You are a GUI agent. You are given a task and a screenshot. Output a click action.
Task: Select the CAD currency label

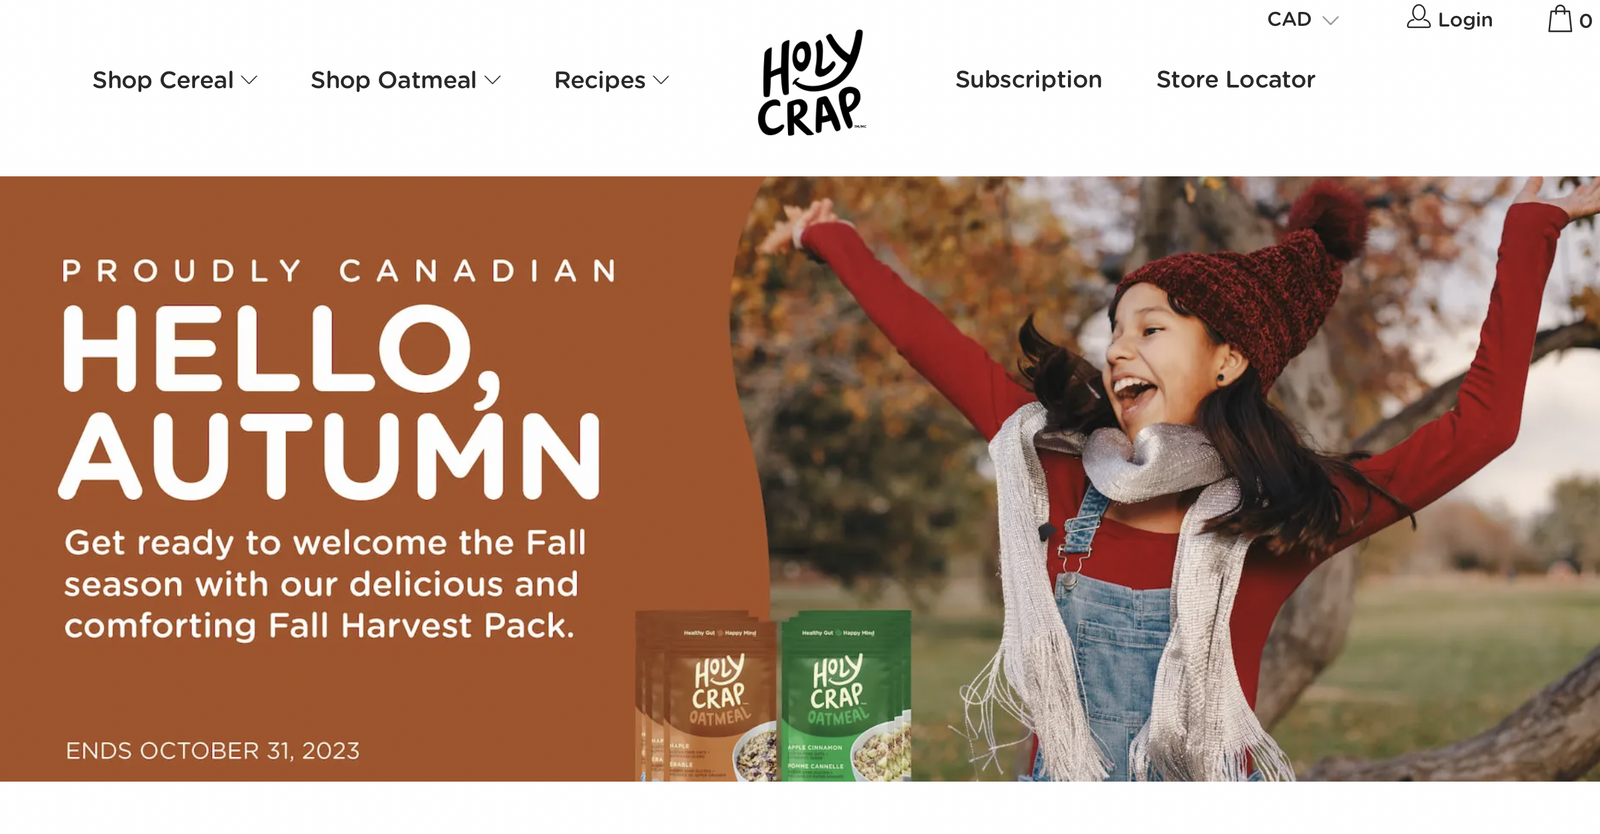(1289, 19)
